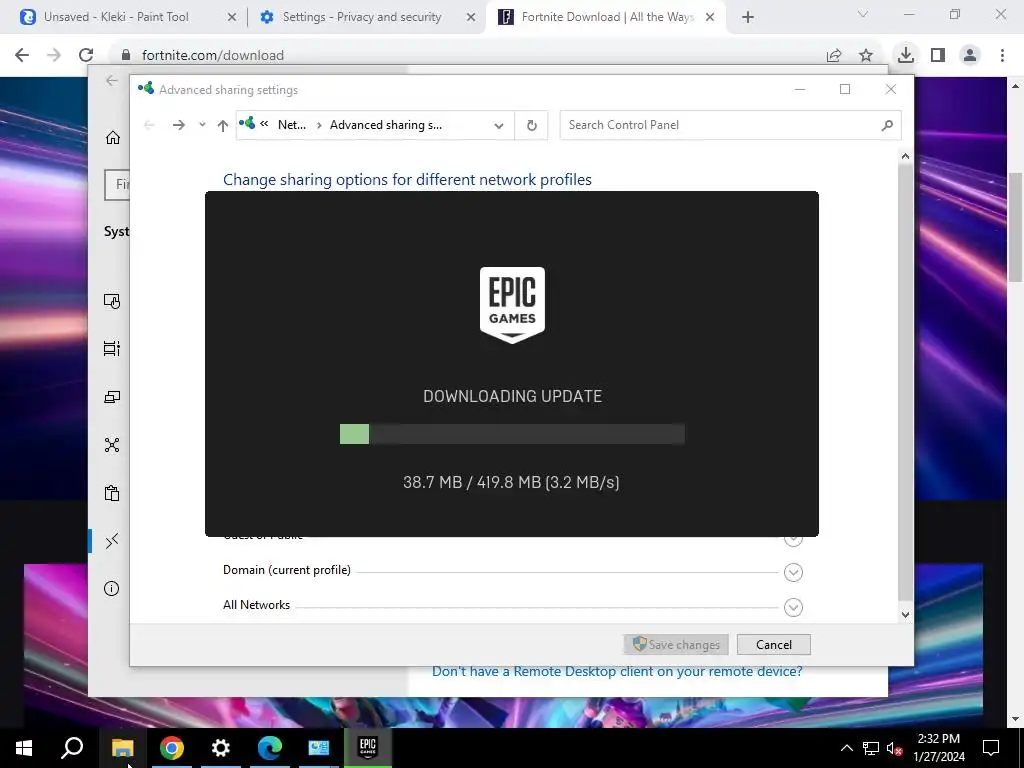Viewport: 1024px width, 768px height.
Task: Open Multitasking icon in Settings sidebar
Action: point(112,349)
